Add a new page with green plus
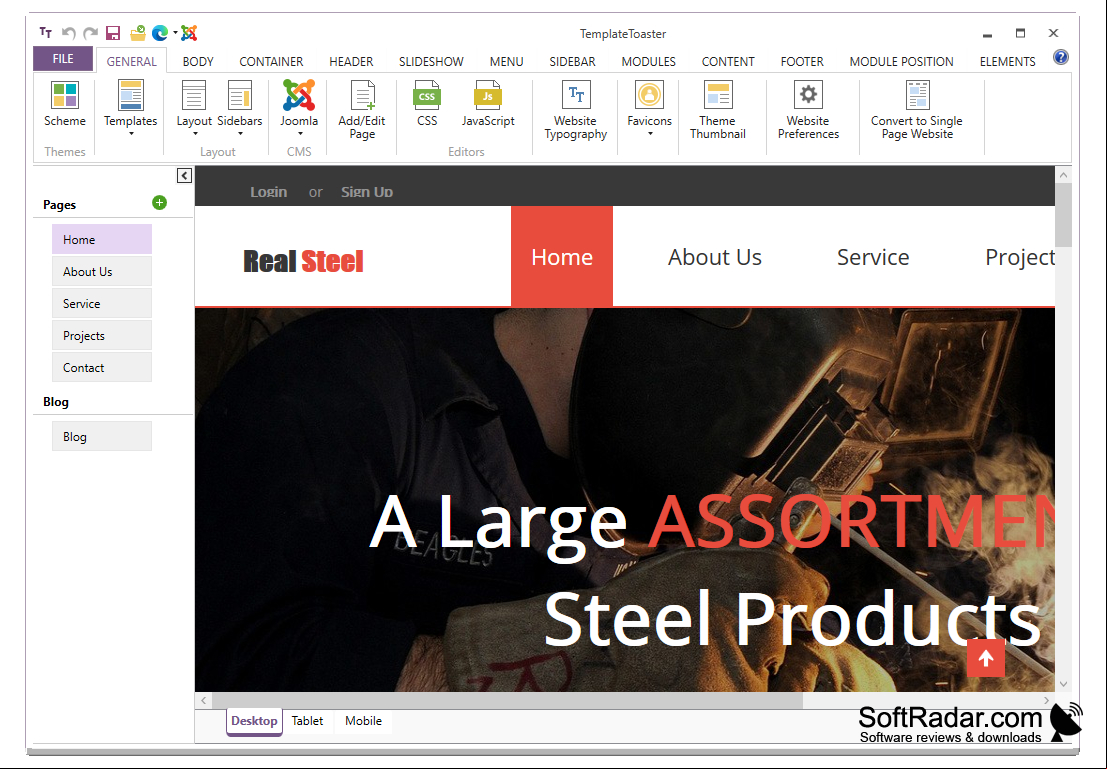1107x769 pixels. click(x=160, y=203)
